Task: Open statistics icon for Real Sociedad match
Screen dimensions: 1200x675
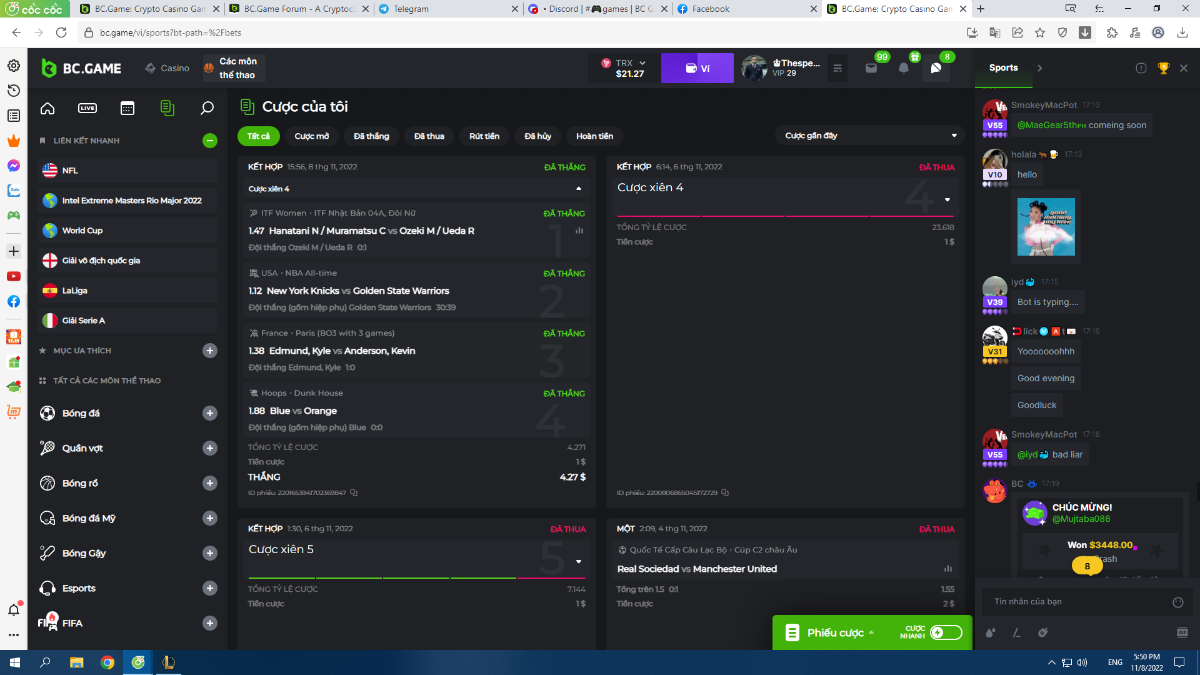Action: pyautogui.click(x=947, y=569)
